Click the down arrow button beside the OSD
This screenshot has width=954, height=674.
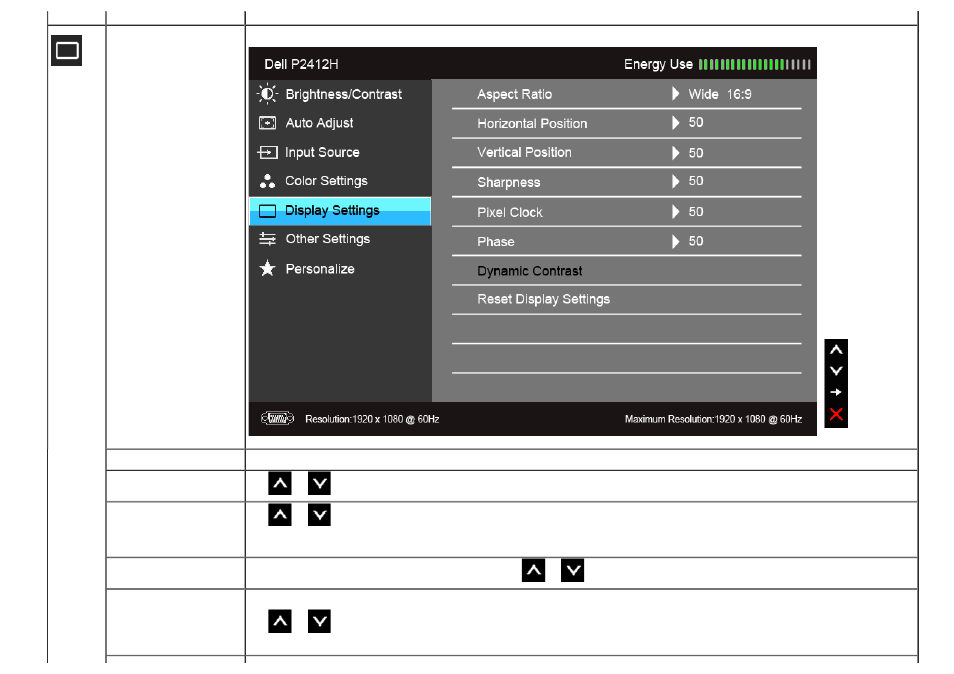836,371
